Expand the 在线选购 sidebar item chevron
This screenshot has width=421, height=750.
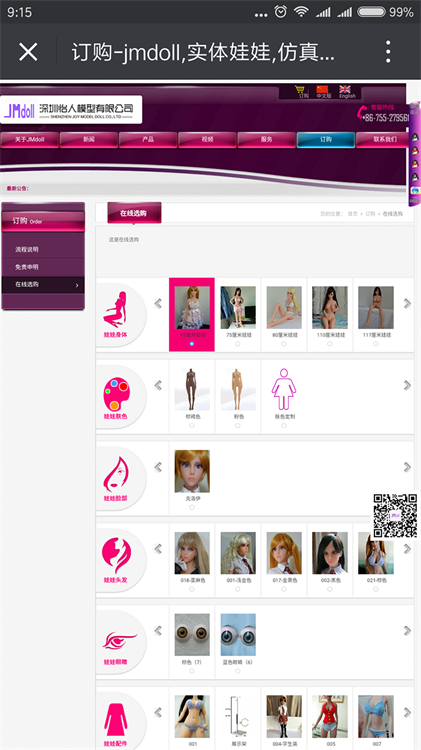click(x=77, y=286)
